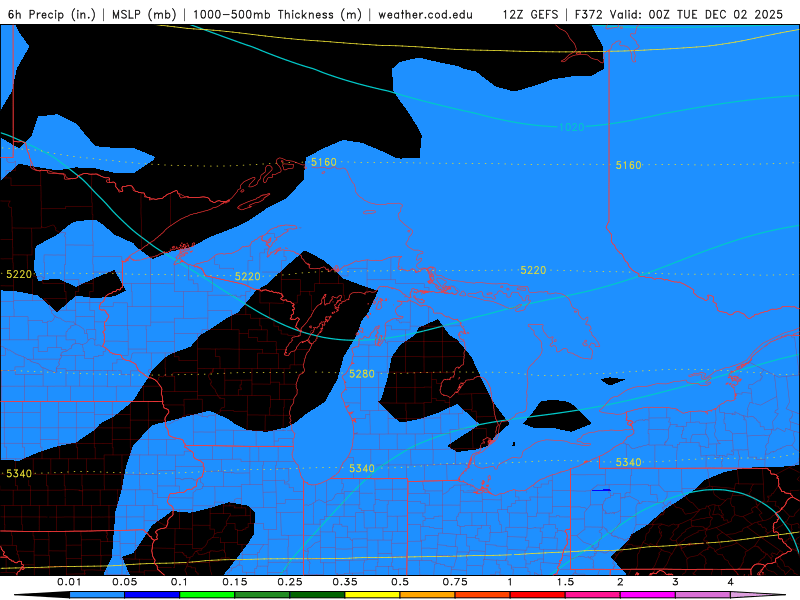Click the light blue 0.01–0.05 colorbar swatch
800x600 pixels.
[x=97, y=595]
